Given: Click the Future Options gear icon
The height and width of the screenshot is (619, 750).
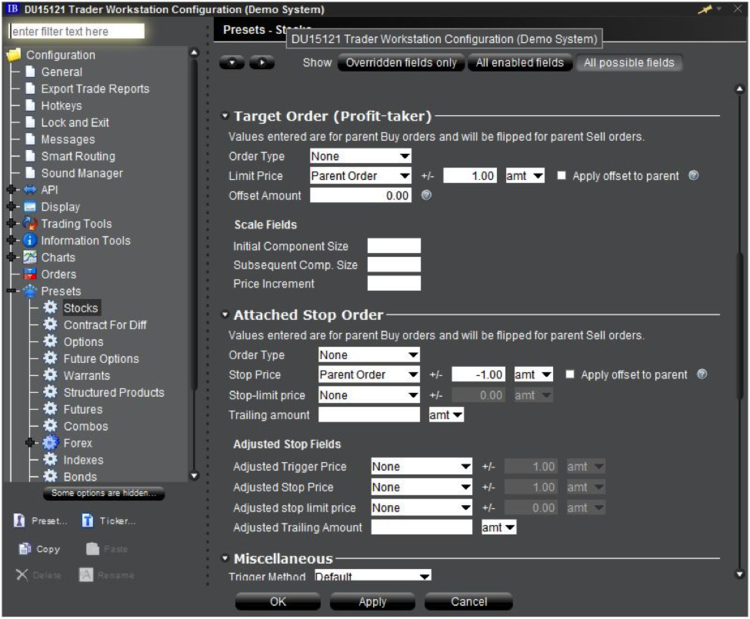Looking at the screenshot, I should pos(50,358).
